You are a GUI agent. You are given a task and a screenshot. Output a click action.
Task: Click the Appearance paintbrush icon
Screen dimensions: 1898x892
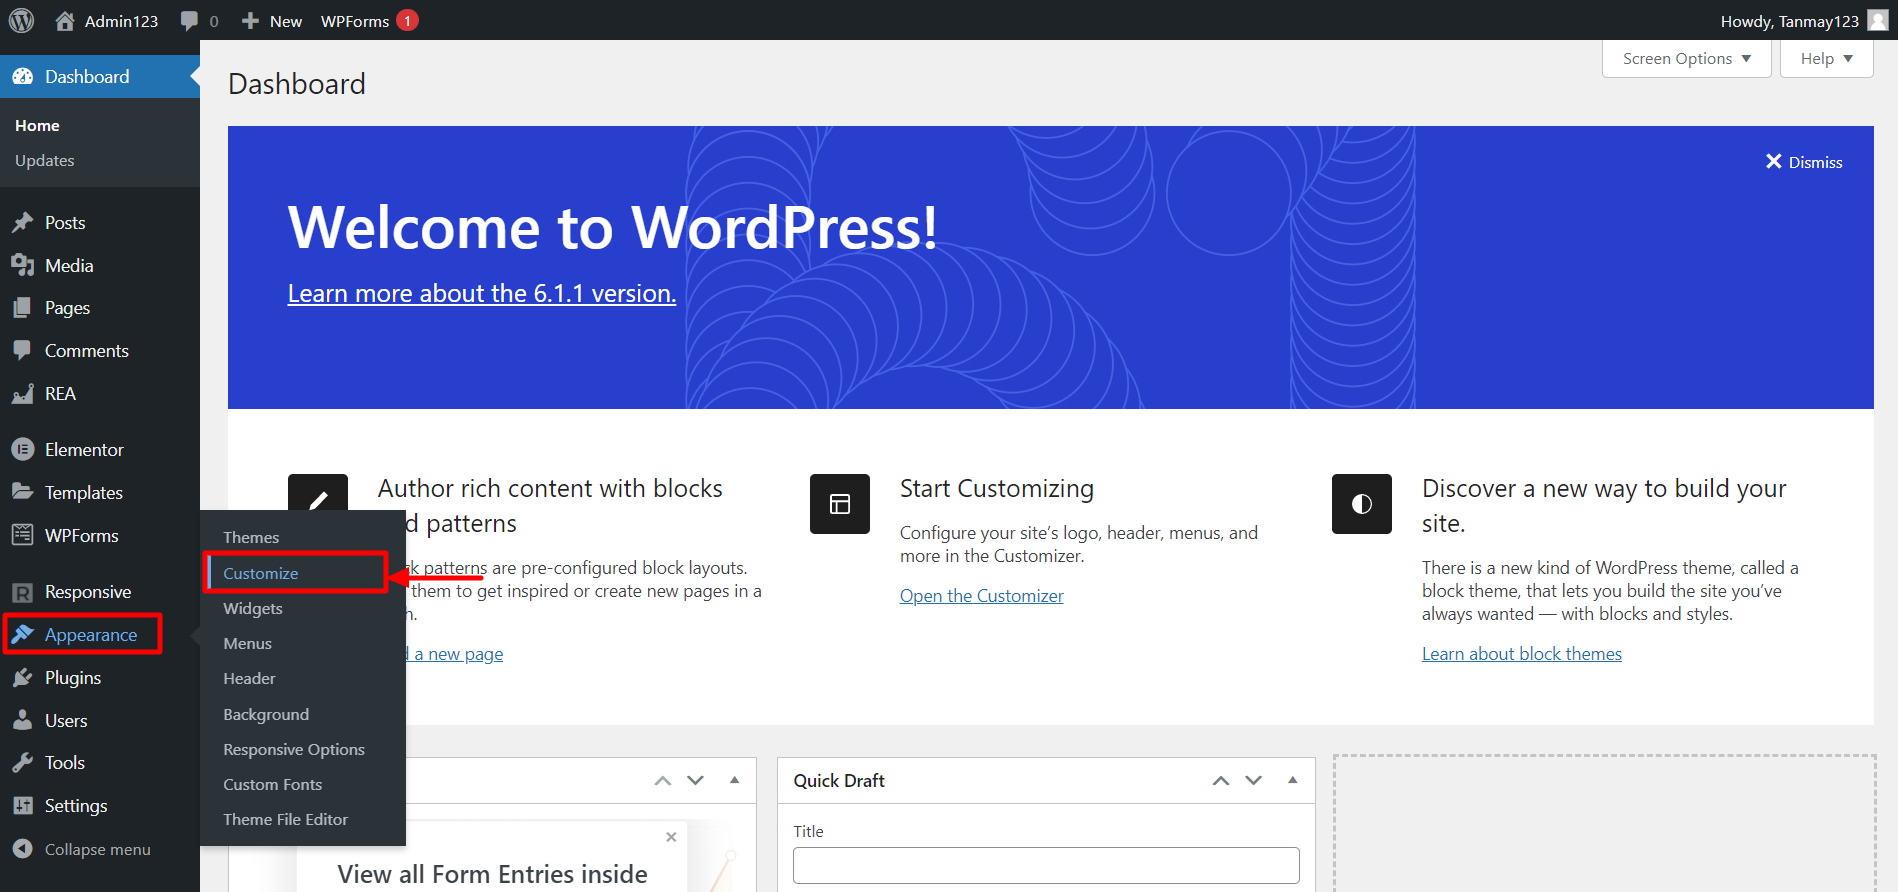23,634
